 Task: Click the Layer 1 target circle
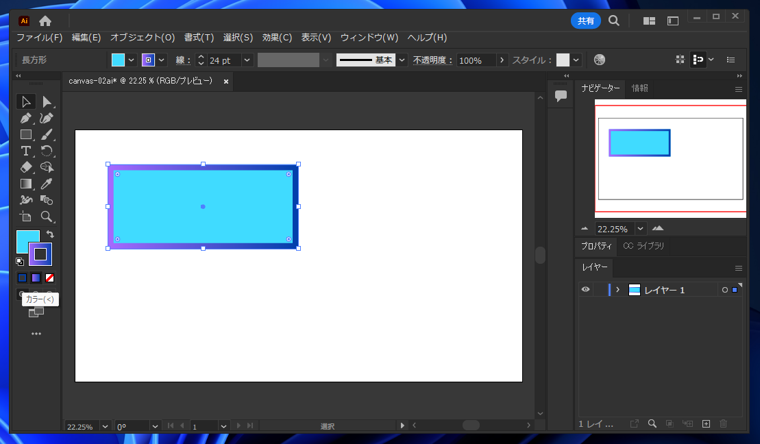pos(725,290)
